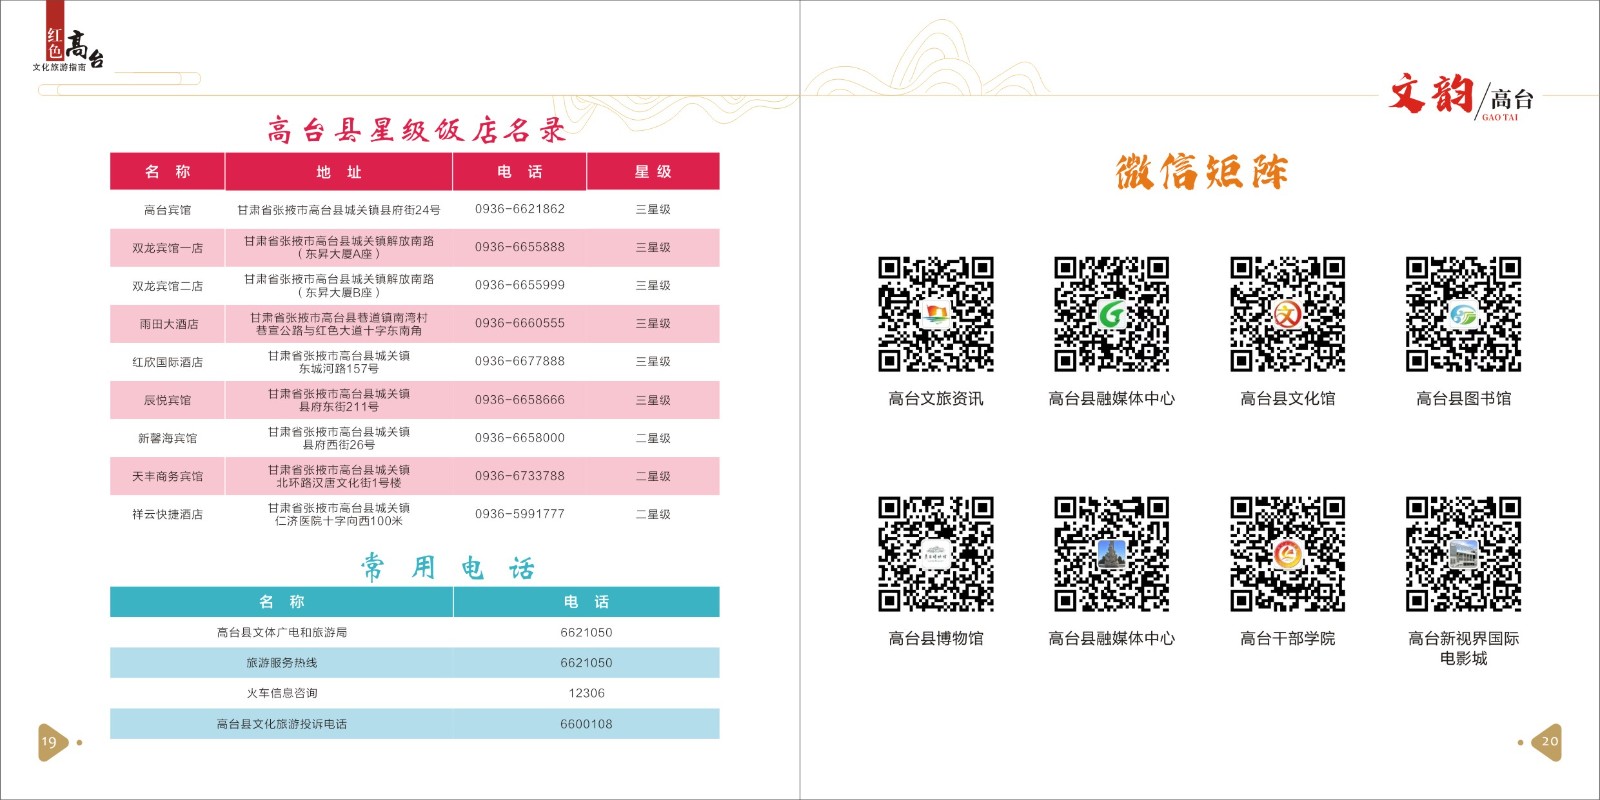1600x800 pixels.
Task: Click the bottom-row 高台县融媒体中心 QR code
Action: [x=1112, y=554]
